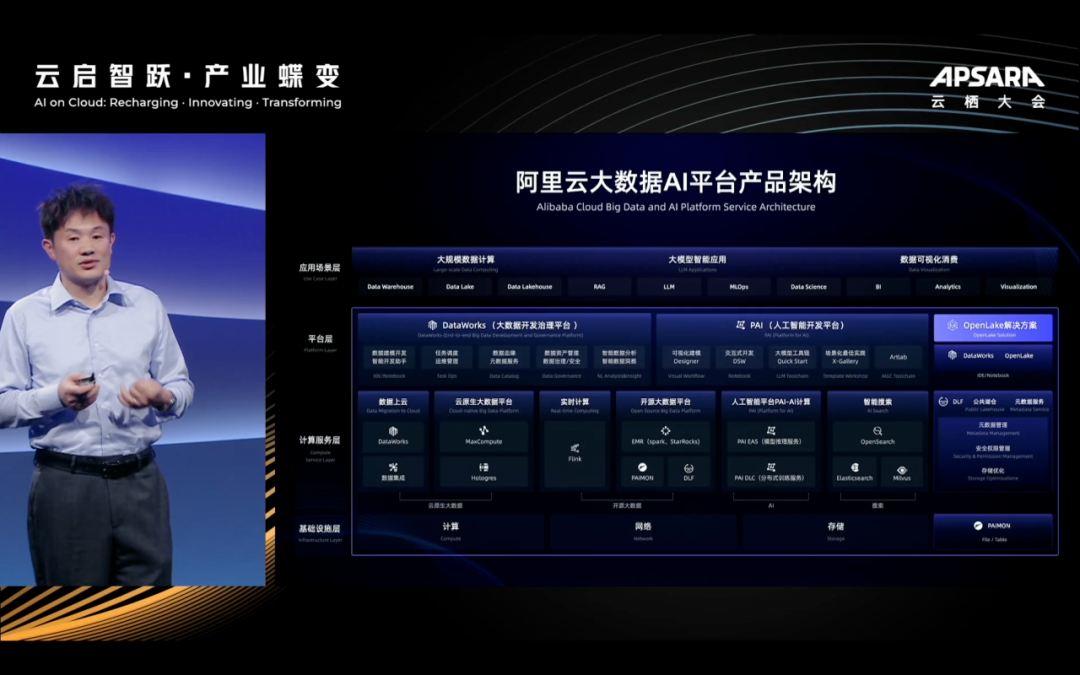Click the 任务调度 运维管理 tile
This screenshot has width=1080, height=675.
click(446, 357)
